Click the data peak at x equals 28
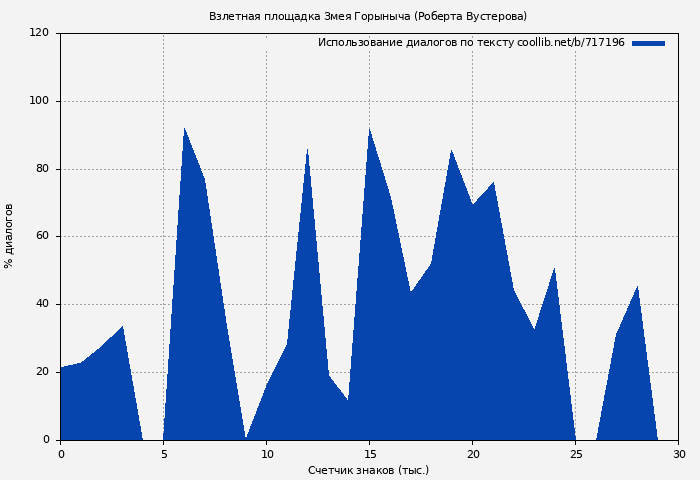 pyautogui.click(x=637, y=288)
